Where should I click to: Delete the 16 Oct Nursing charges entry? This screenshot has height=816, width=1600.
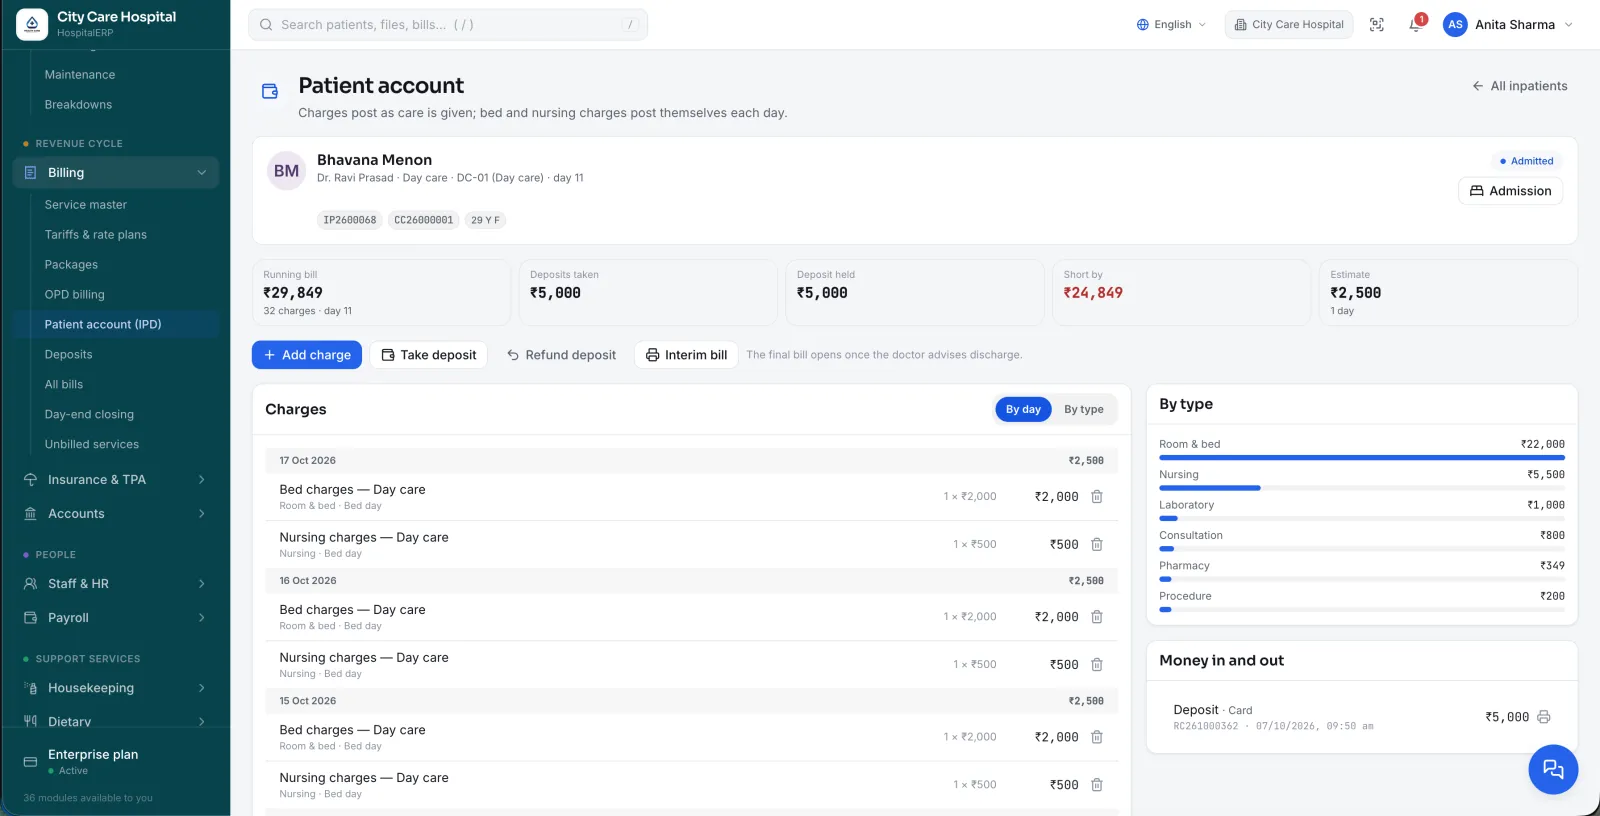1097,665
